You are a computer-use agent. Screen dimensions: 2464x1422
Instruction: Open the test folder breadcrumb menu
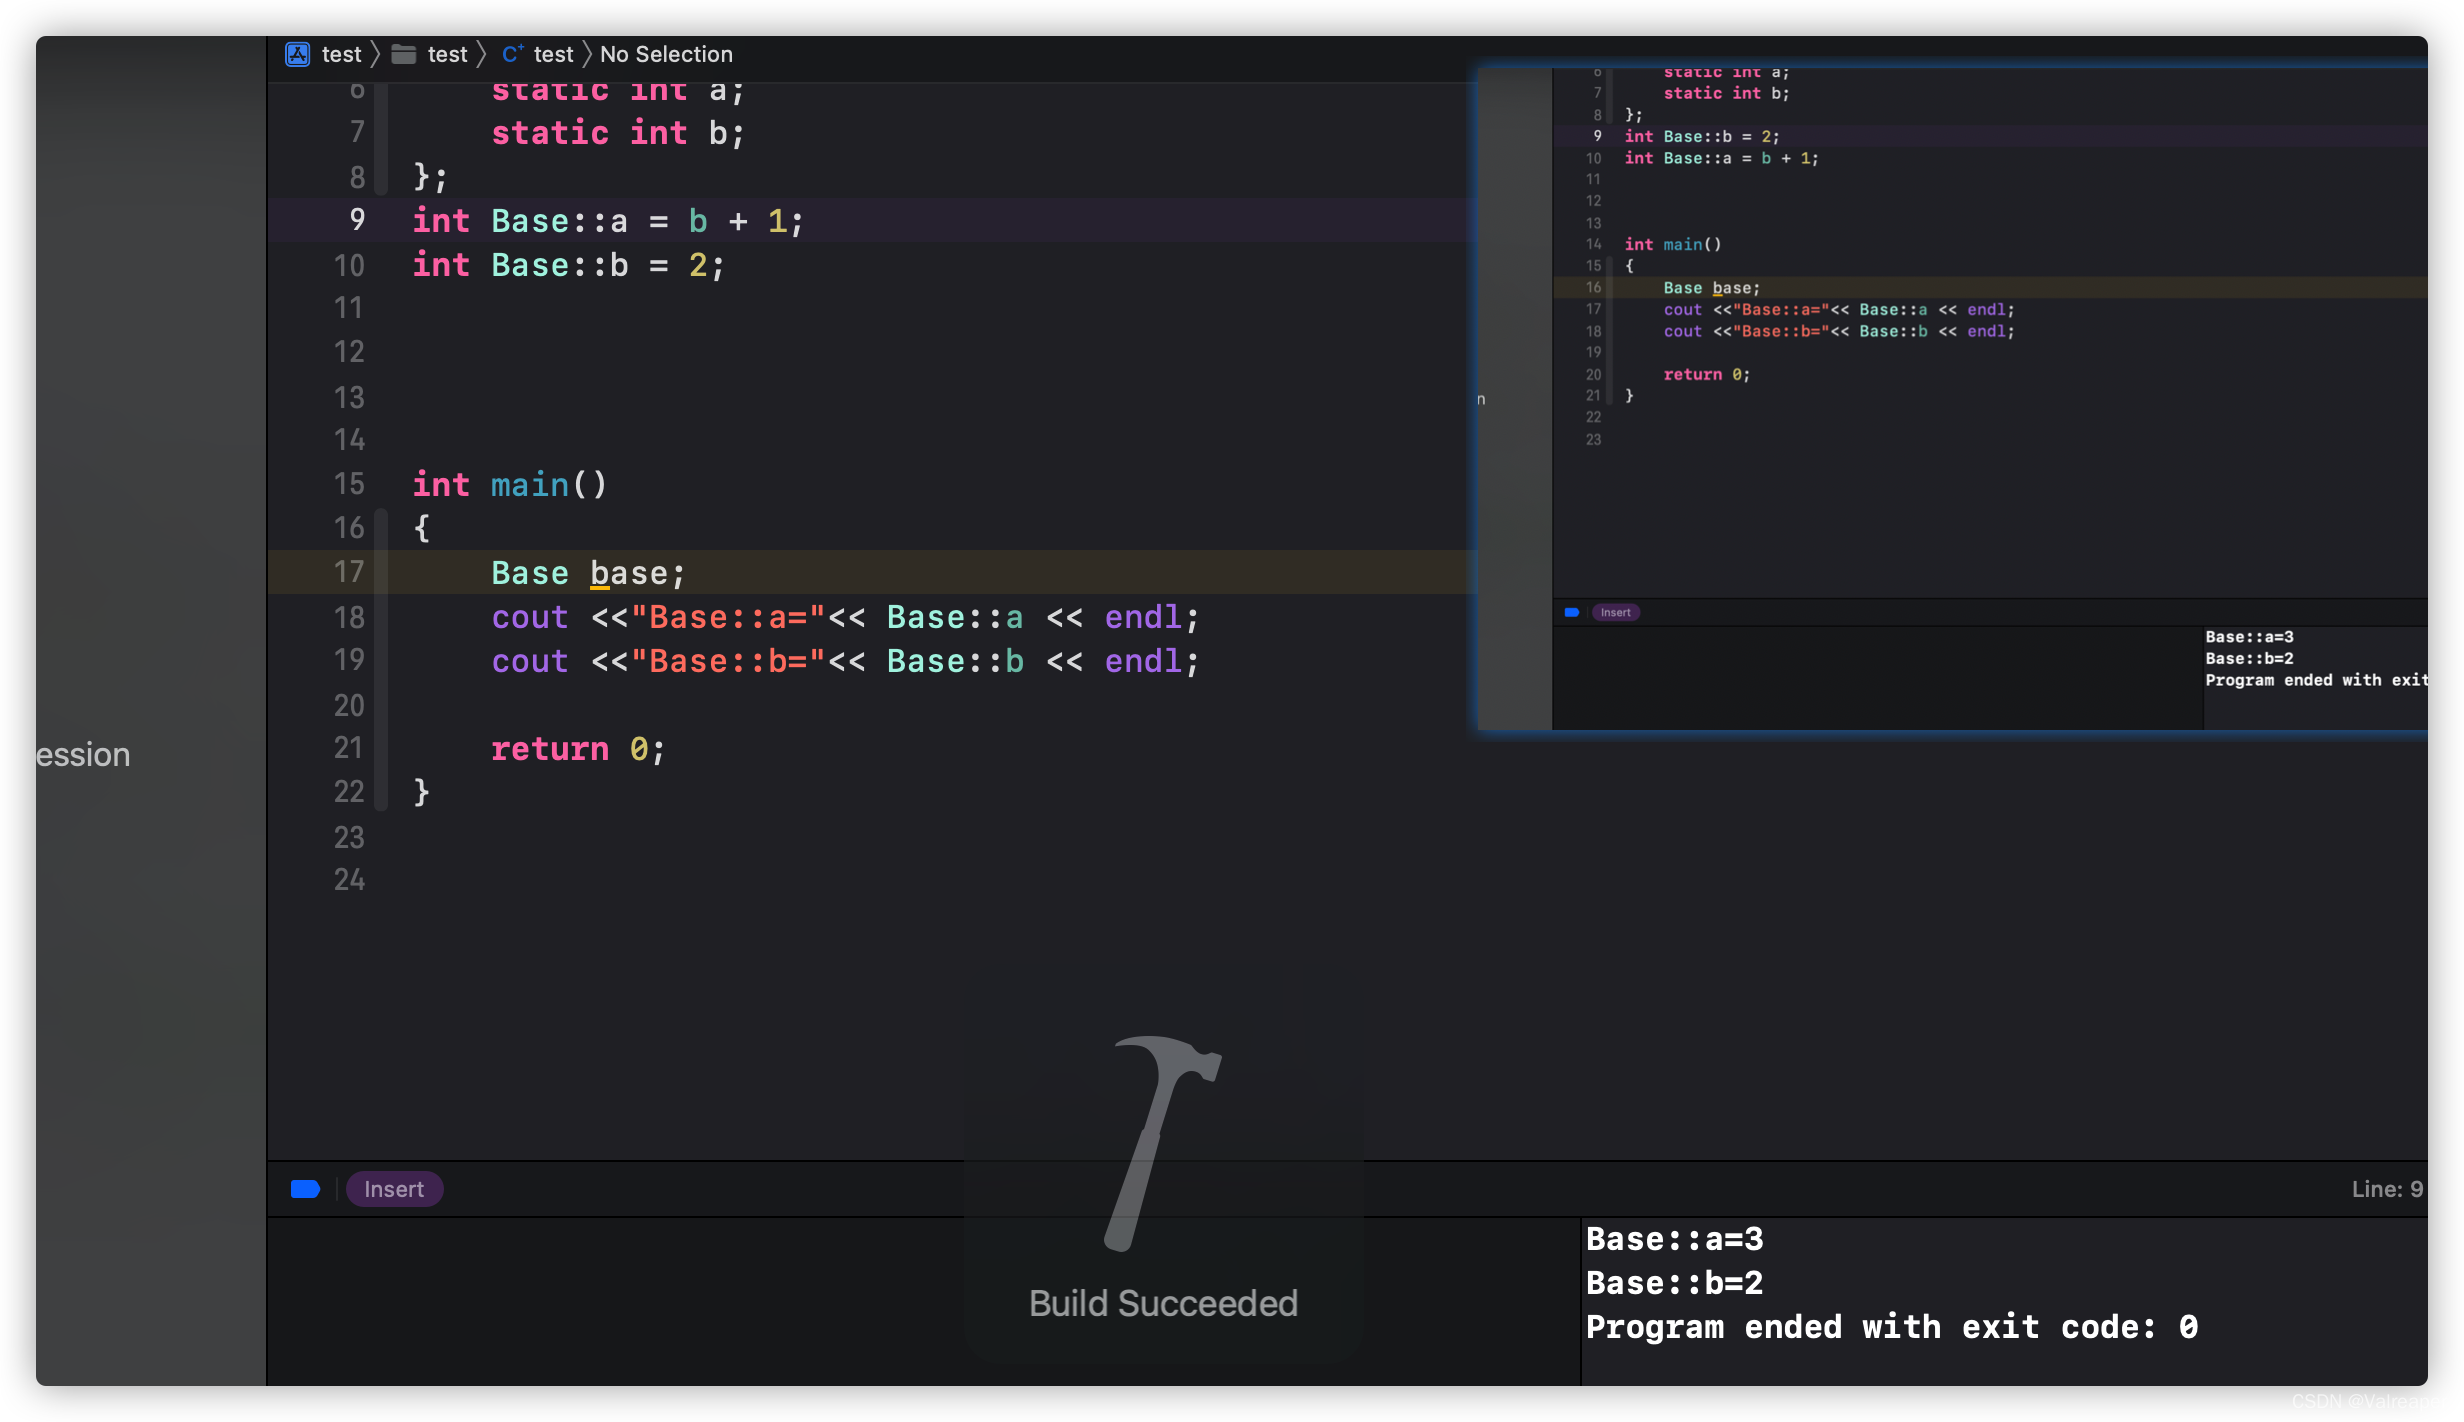447,54
